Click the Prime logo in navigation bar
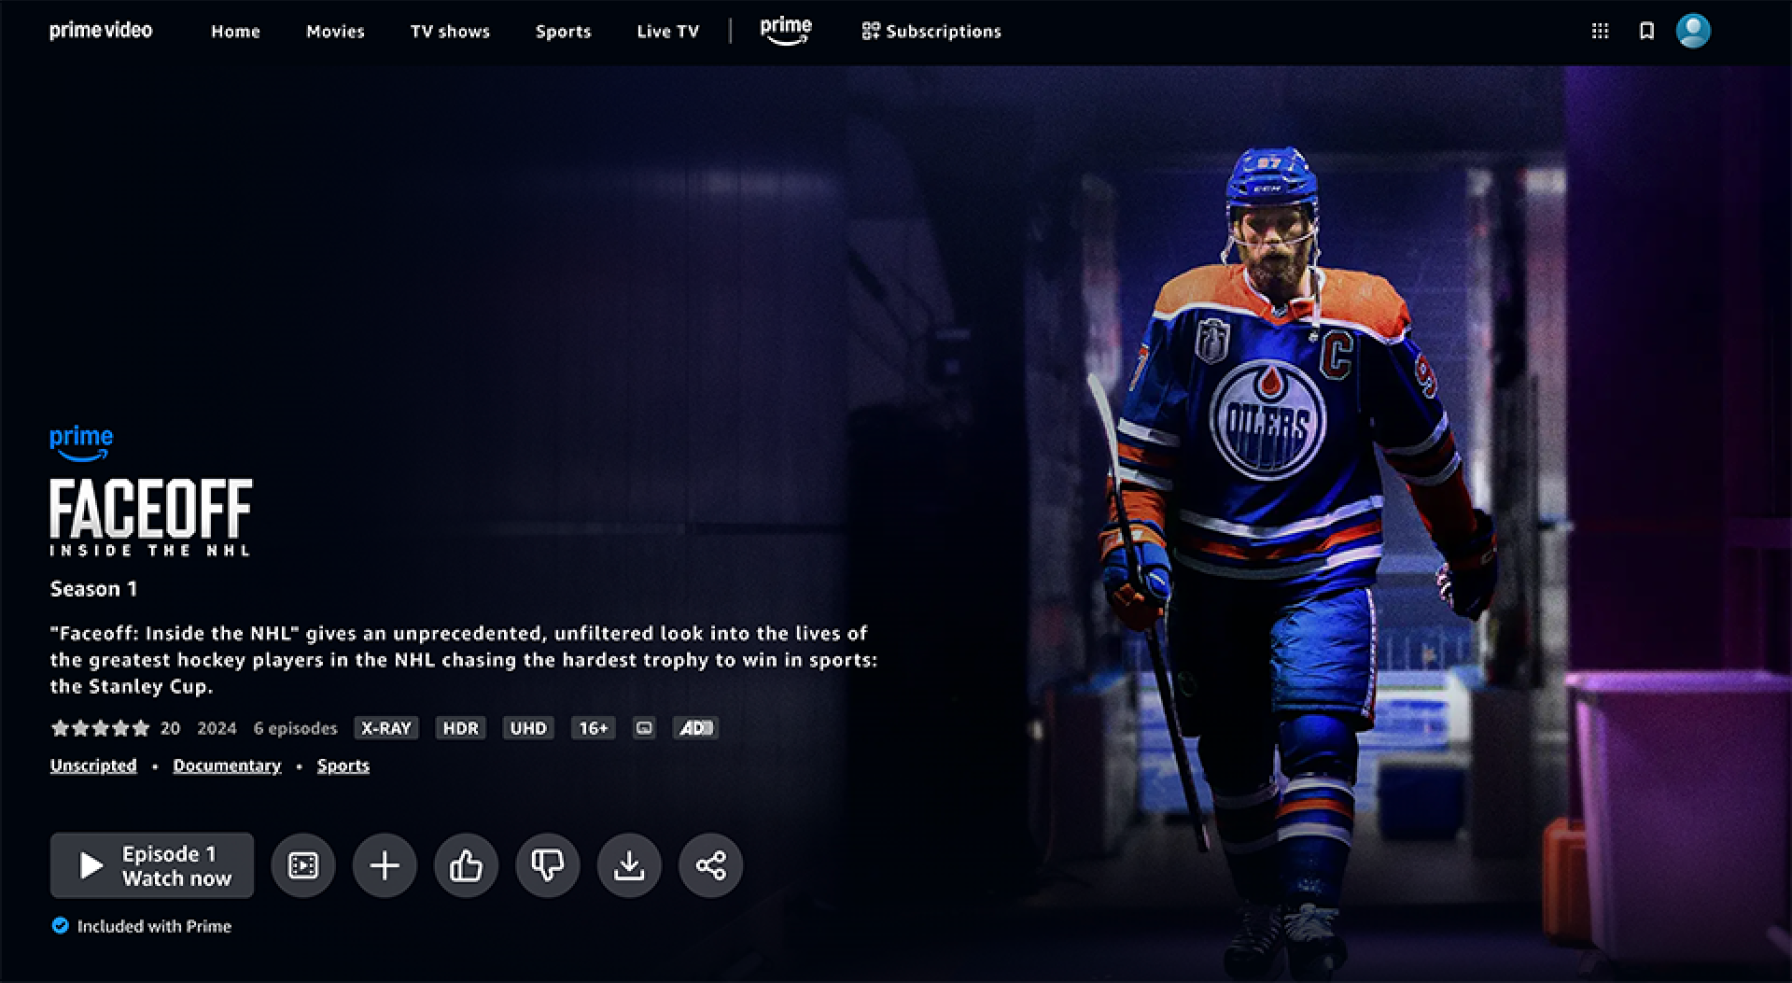Screen dimensions: 1792x983 [x=786, y=30]
